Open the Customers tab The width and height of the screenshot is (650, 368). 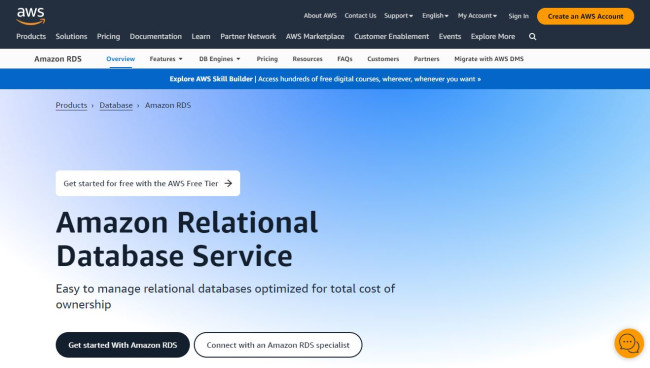pyautogui.click(x=383, y=59)
